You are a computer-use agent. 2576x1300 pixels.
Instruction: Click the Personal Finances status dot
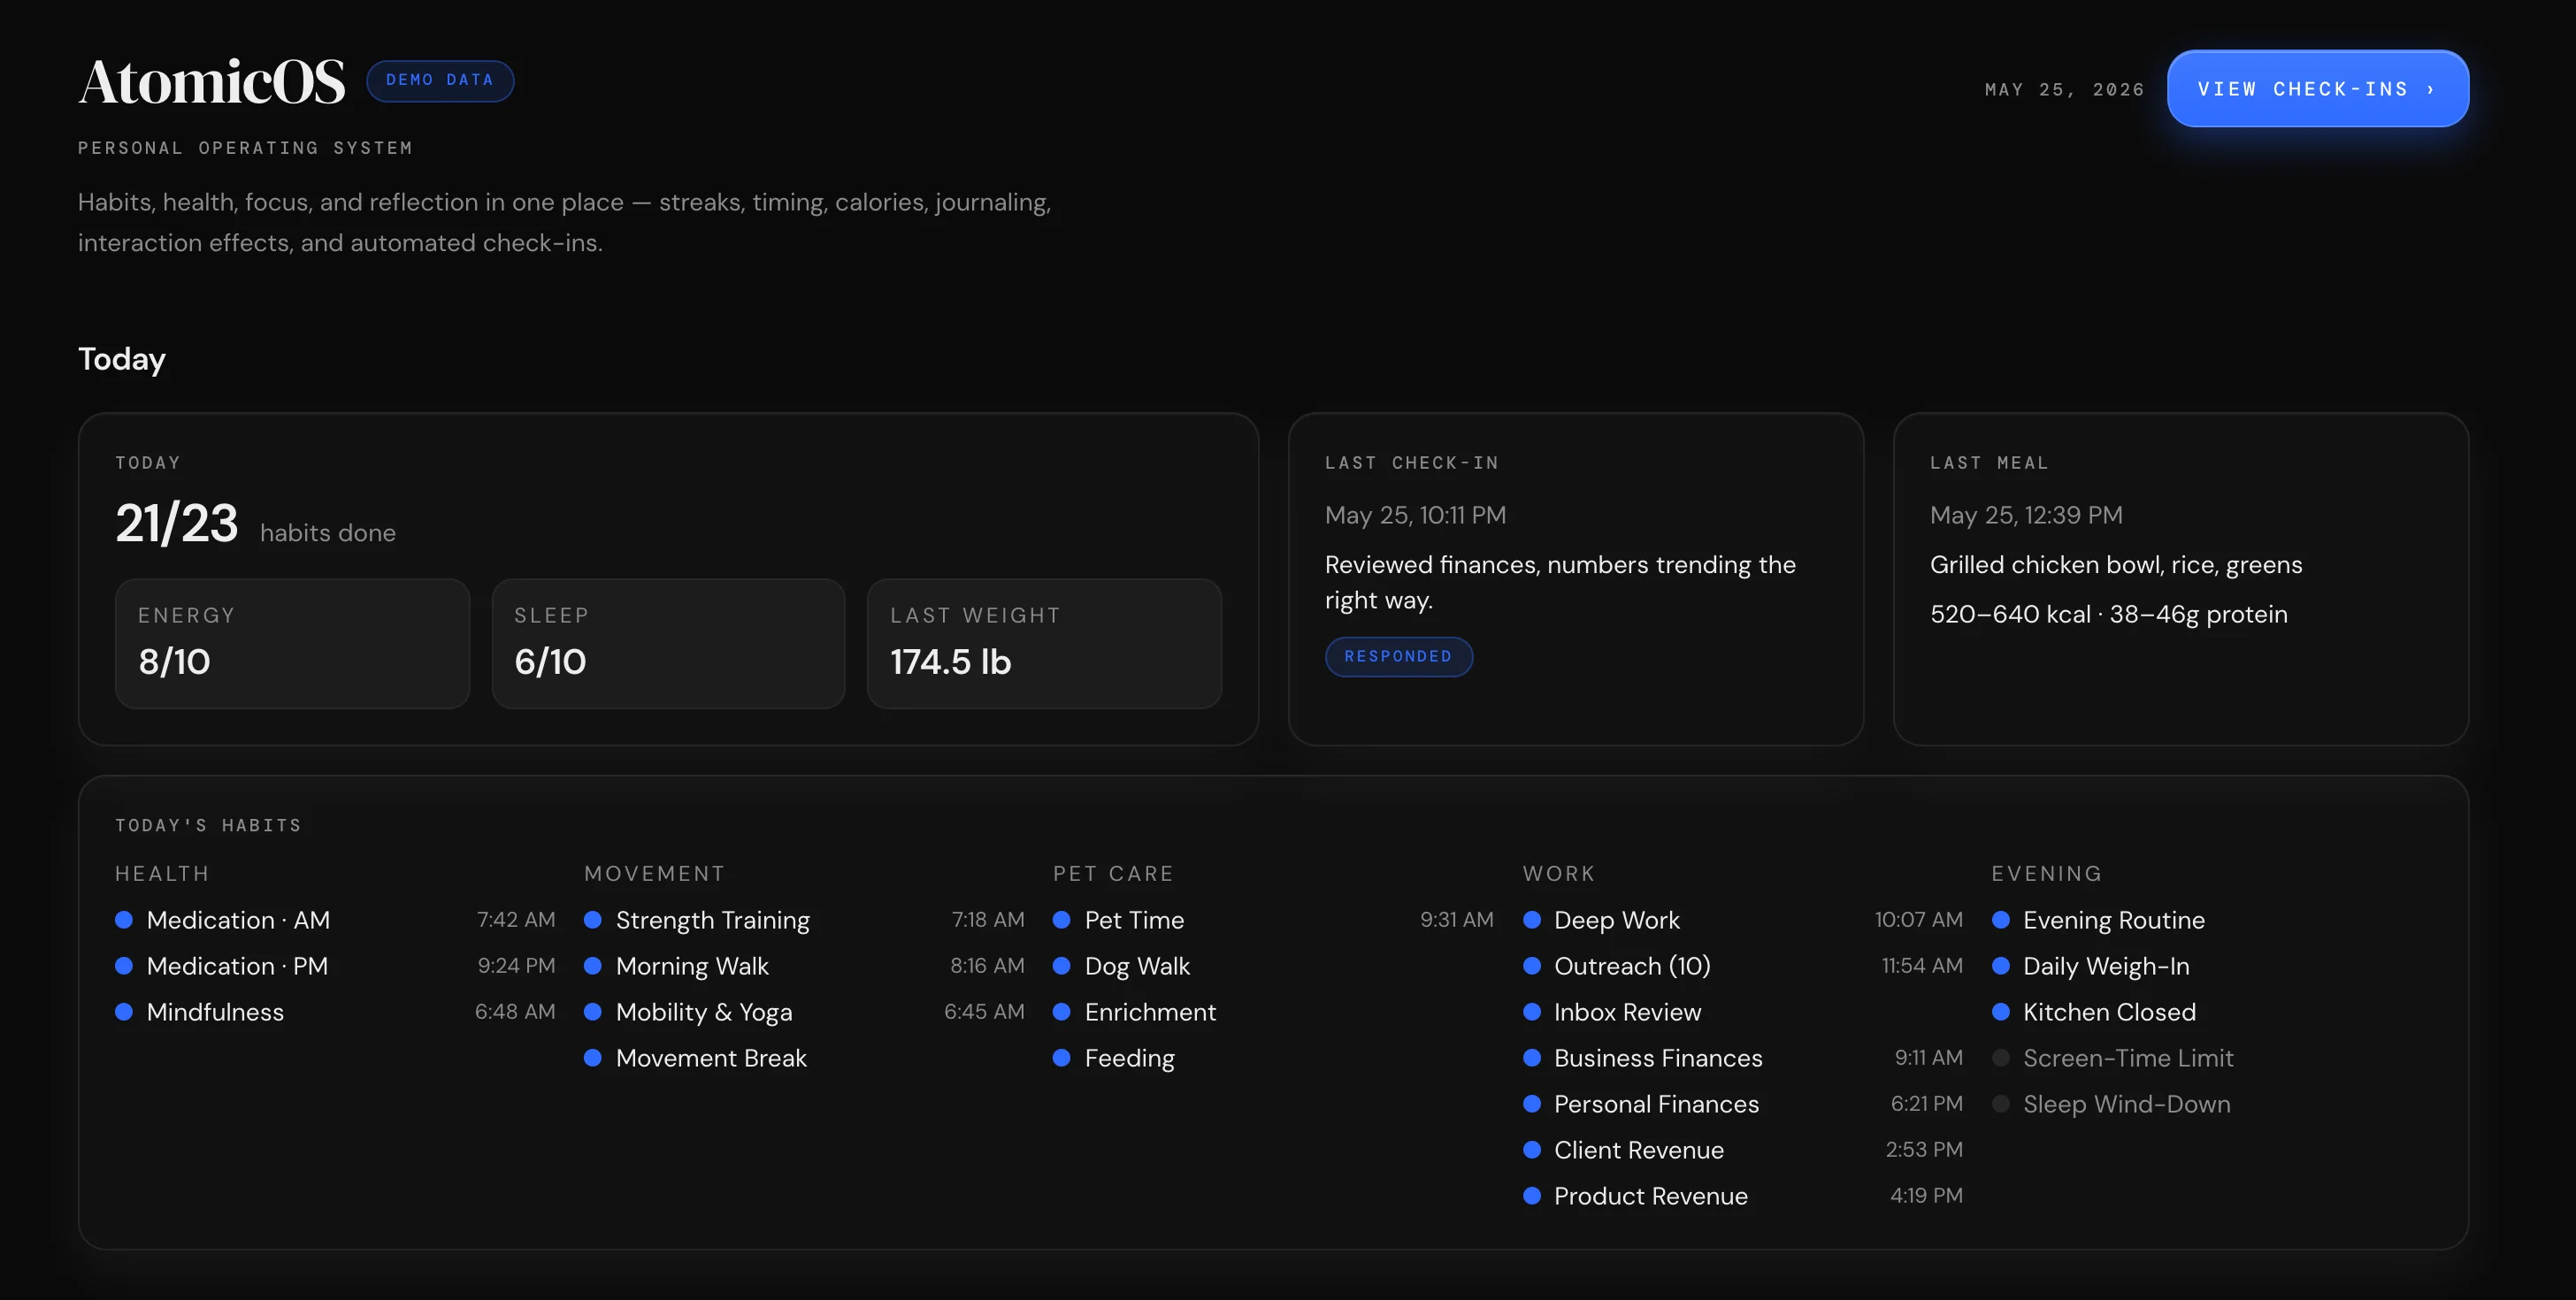point(1532,1104)
